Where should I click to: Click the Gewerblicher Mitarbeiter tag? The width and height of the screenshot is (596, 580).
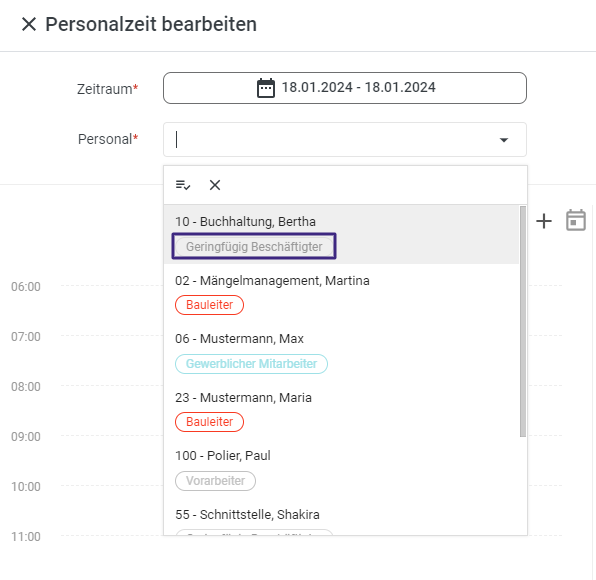click(x=251, y=364)
